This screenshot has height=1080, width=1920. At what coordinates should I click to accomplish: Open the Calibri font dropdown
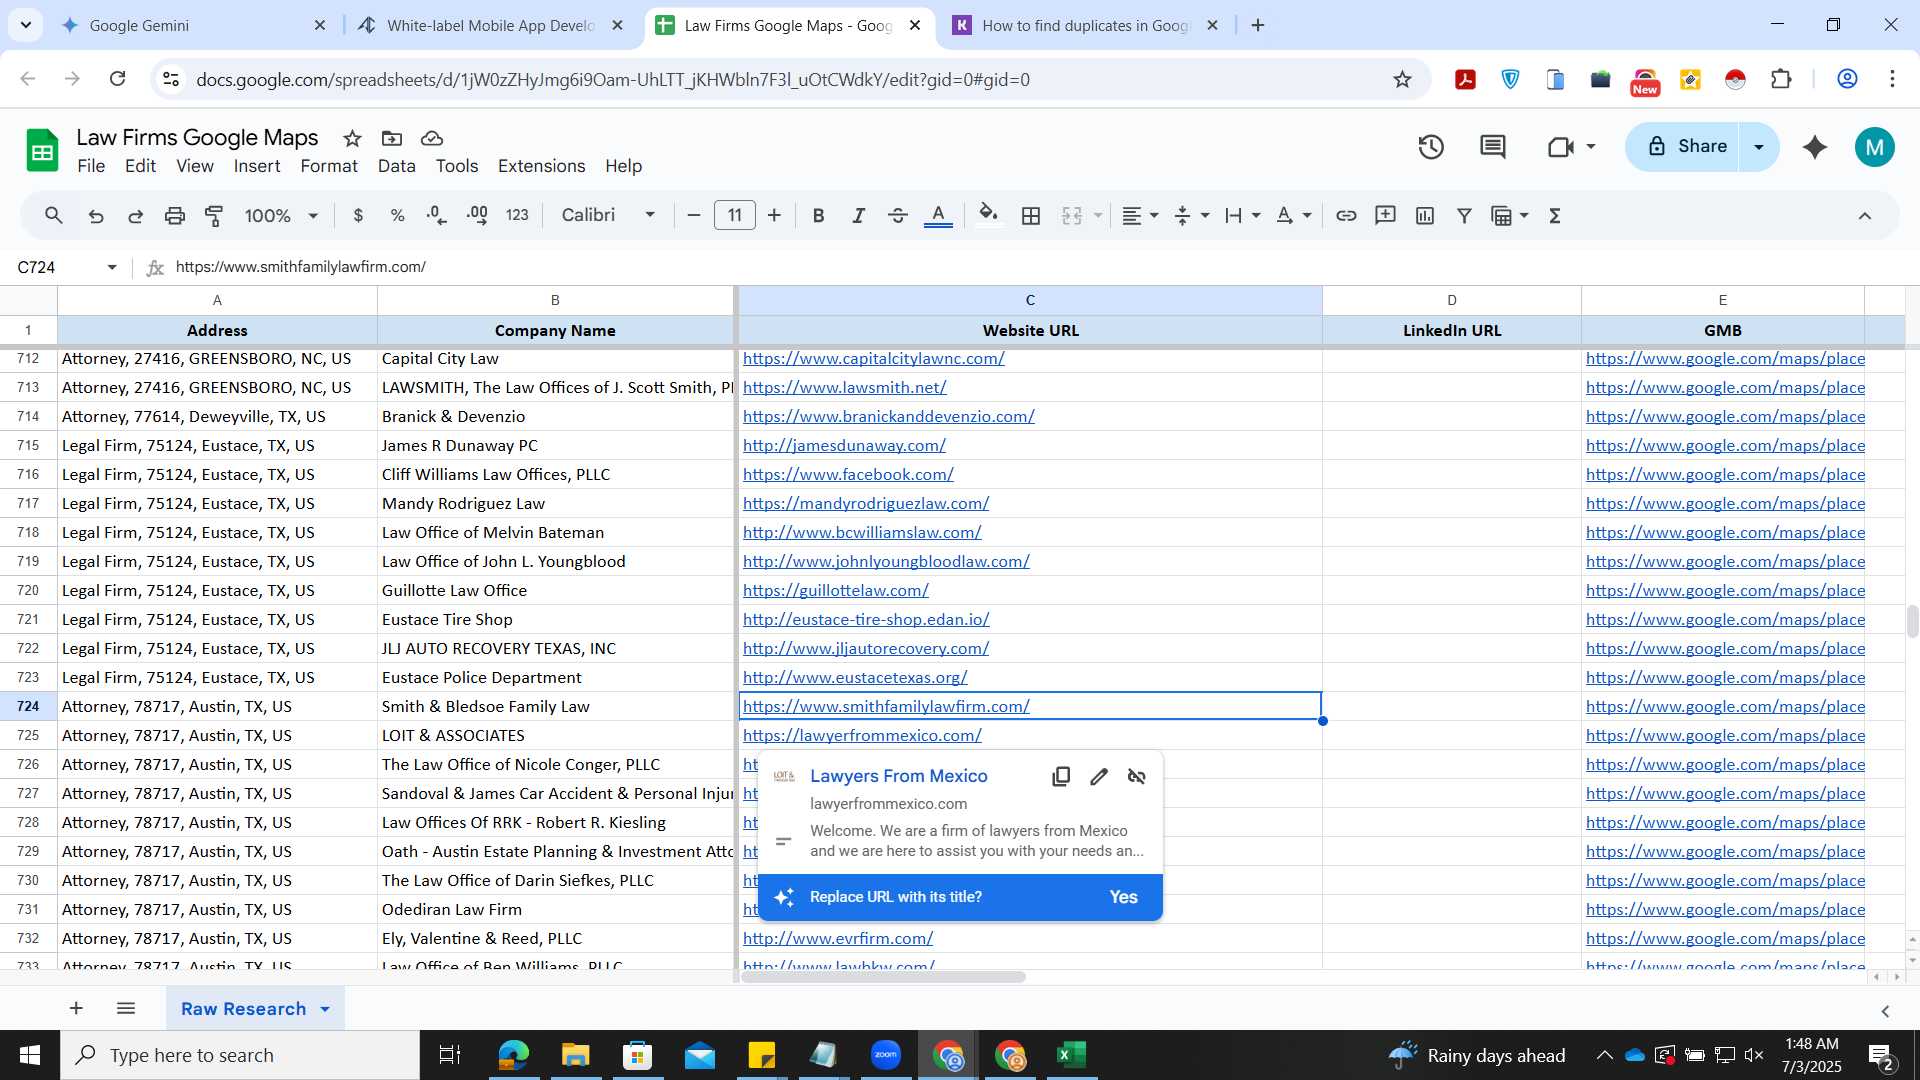pos(608,215)
